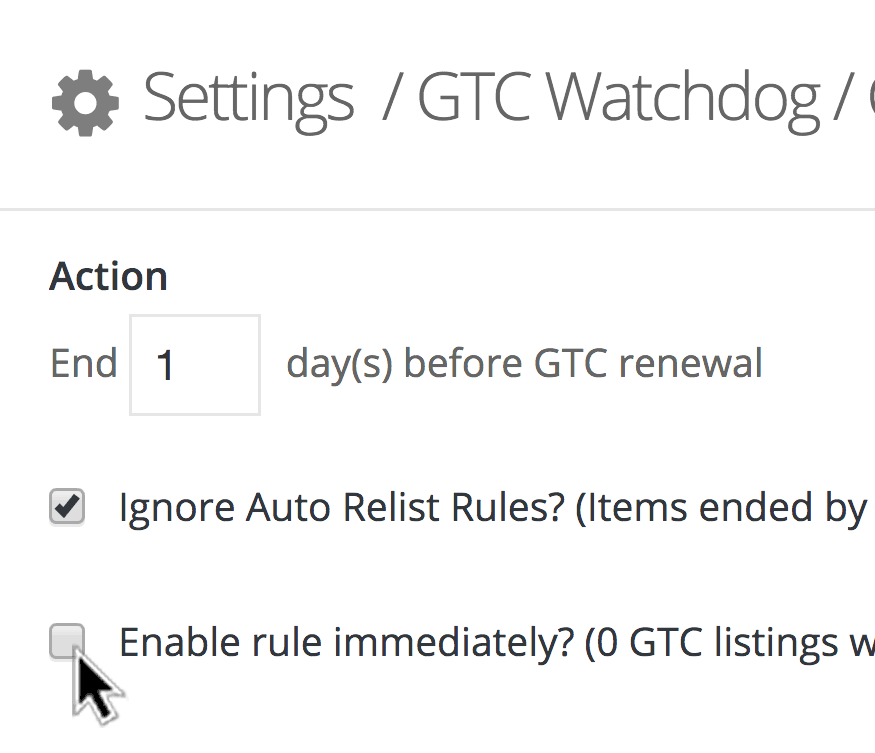Click the '(Items ended by' parenthetical text

[720, 508]
